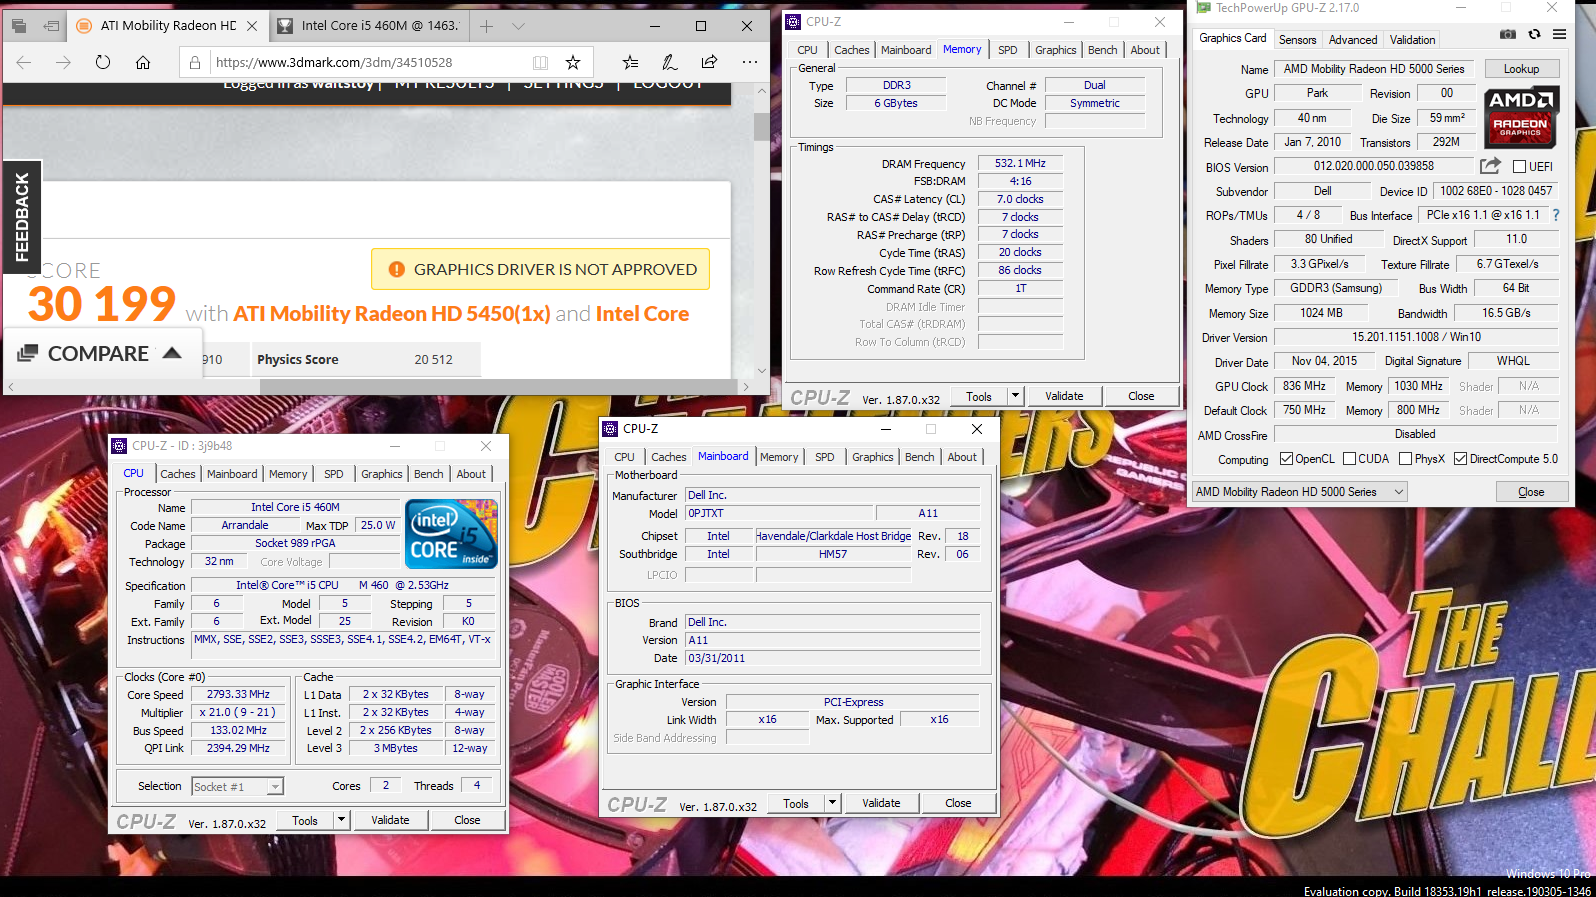1596x897 pixels.
Task: Switch to Intel Core i5 460M browser tab
Action: click(x=369, y=26)
